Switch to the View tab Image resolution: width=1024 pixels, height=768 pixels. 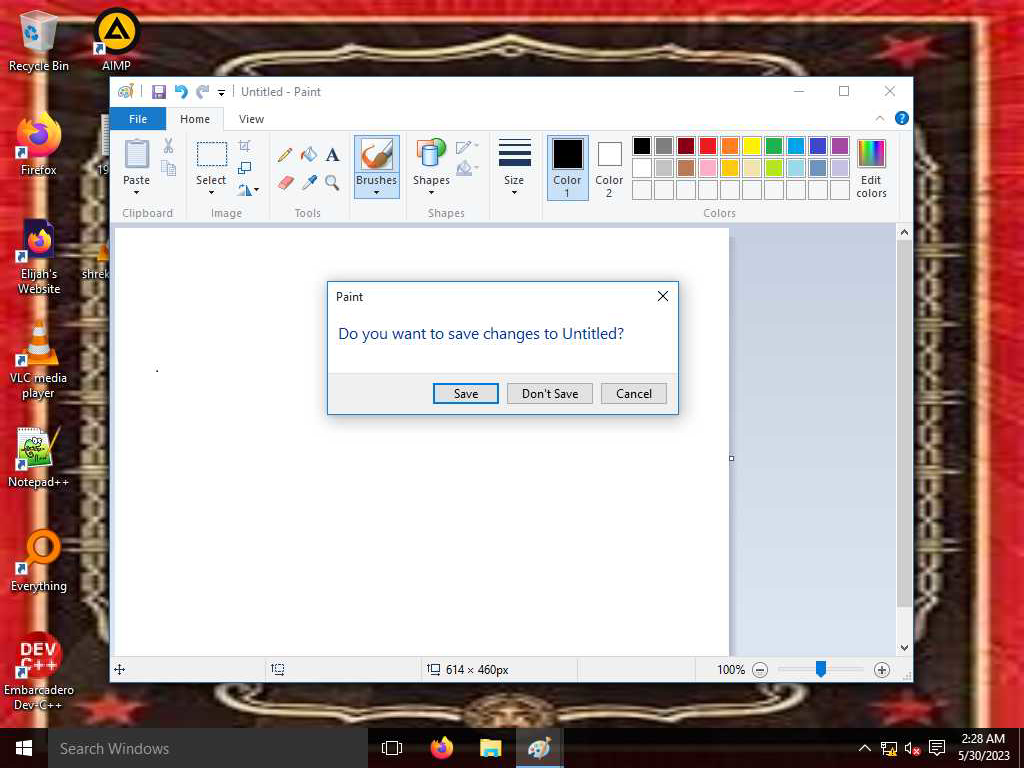(251, 119)
